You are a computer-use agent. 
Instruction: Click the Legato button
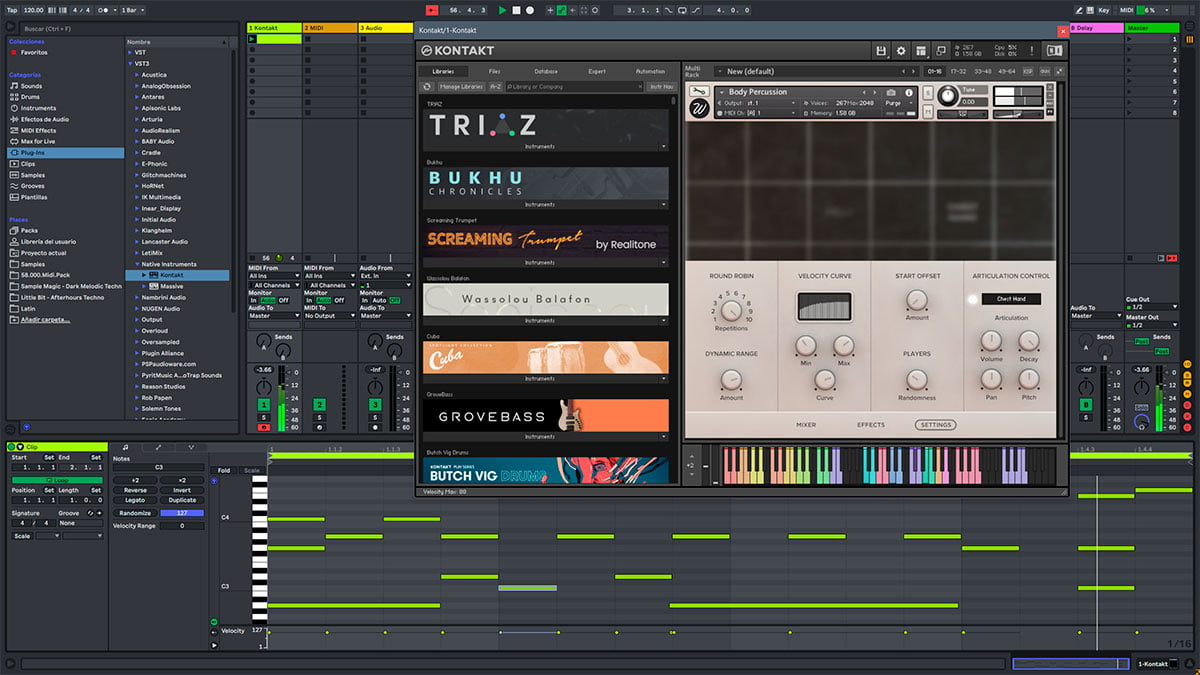135,500
